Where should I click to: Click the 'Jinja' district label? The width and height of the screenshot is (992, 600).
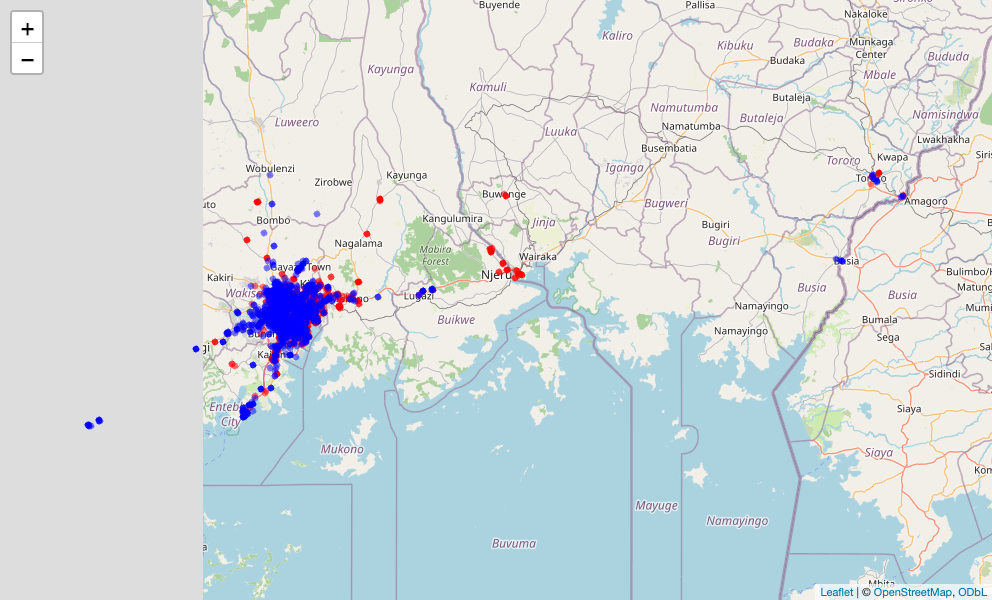[x=543, y=222]
